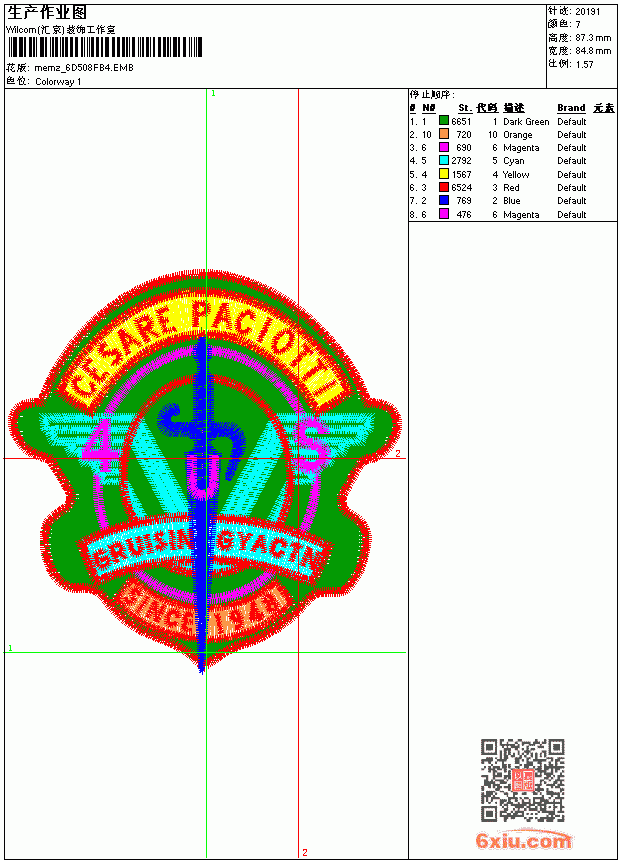Image resolution: width=620 pixels, height=860 pixels.
Task: Click the Wilcom studio name line
Action: click(61, 30)
